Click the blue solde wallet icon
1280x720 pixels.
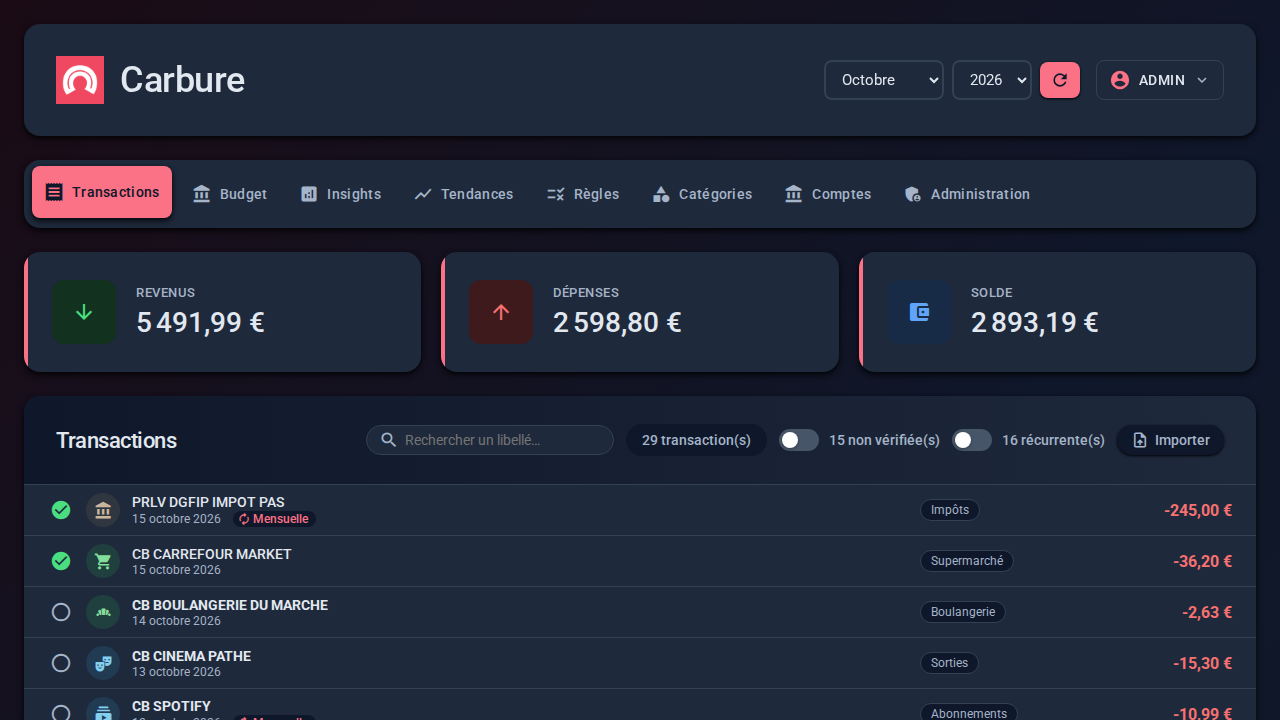tap(919, 312)
